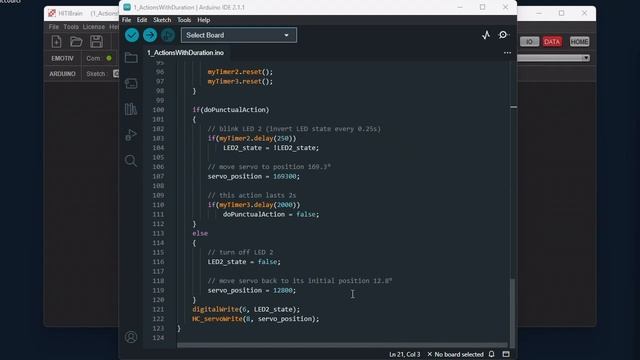
Task: Click the Verify sketch checkmark button
Action: click(132, 35)
